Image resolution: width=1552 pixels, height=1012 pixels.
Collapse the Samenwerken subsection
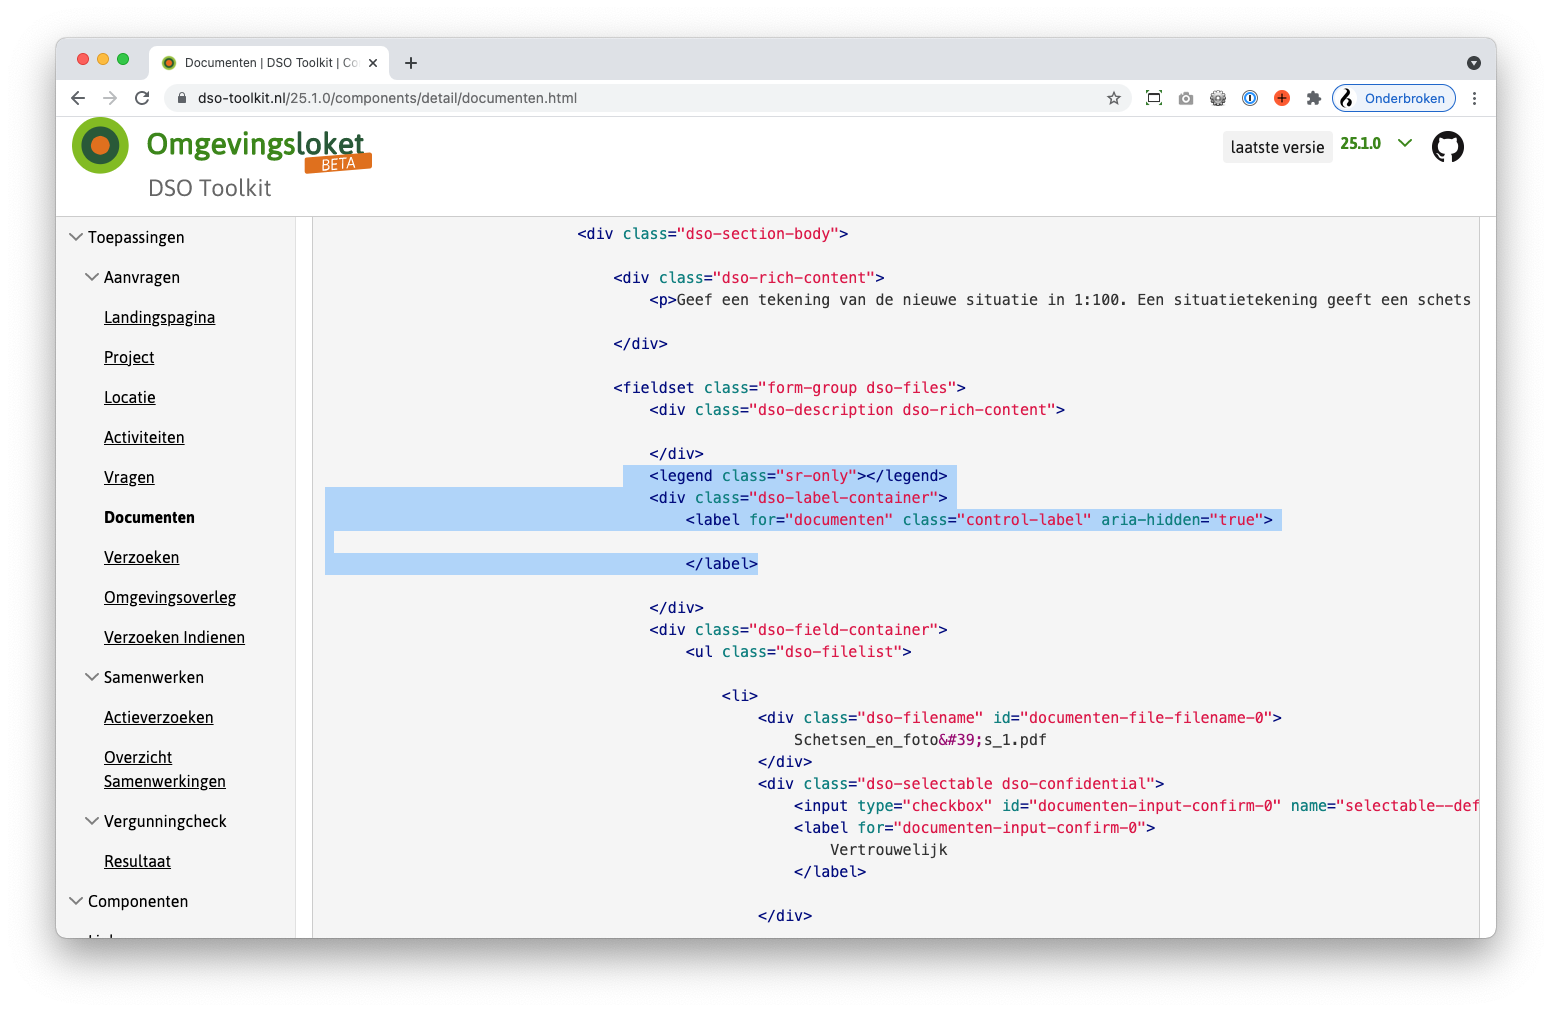pos(92,677)
